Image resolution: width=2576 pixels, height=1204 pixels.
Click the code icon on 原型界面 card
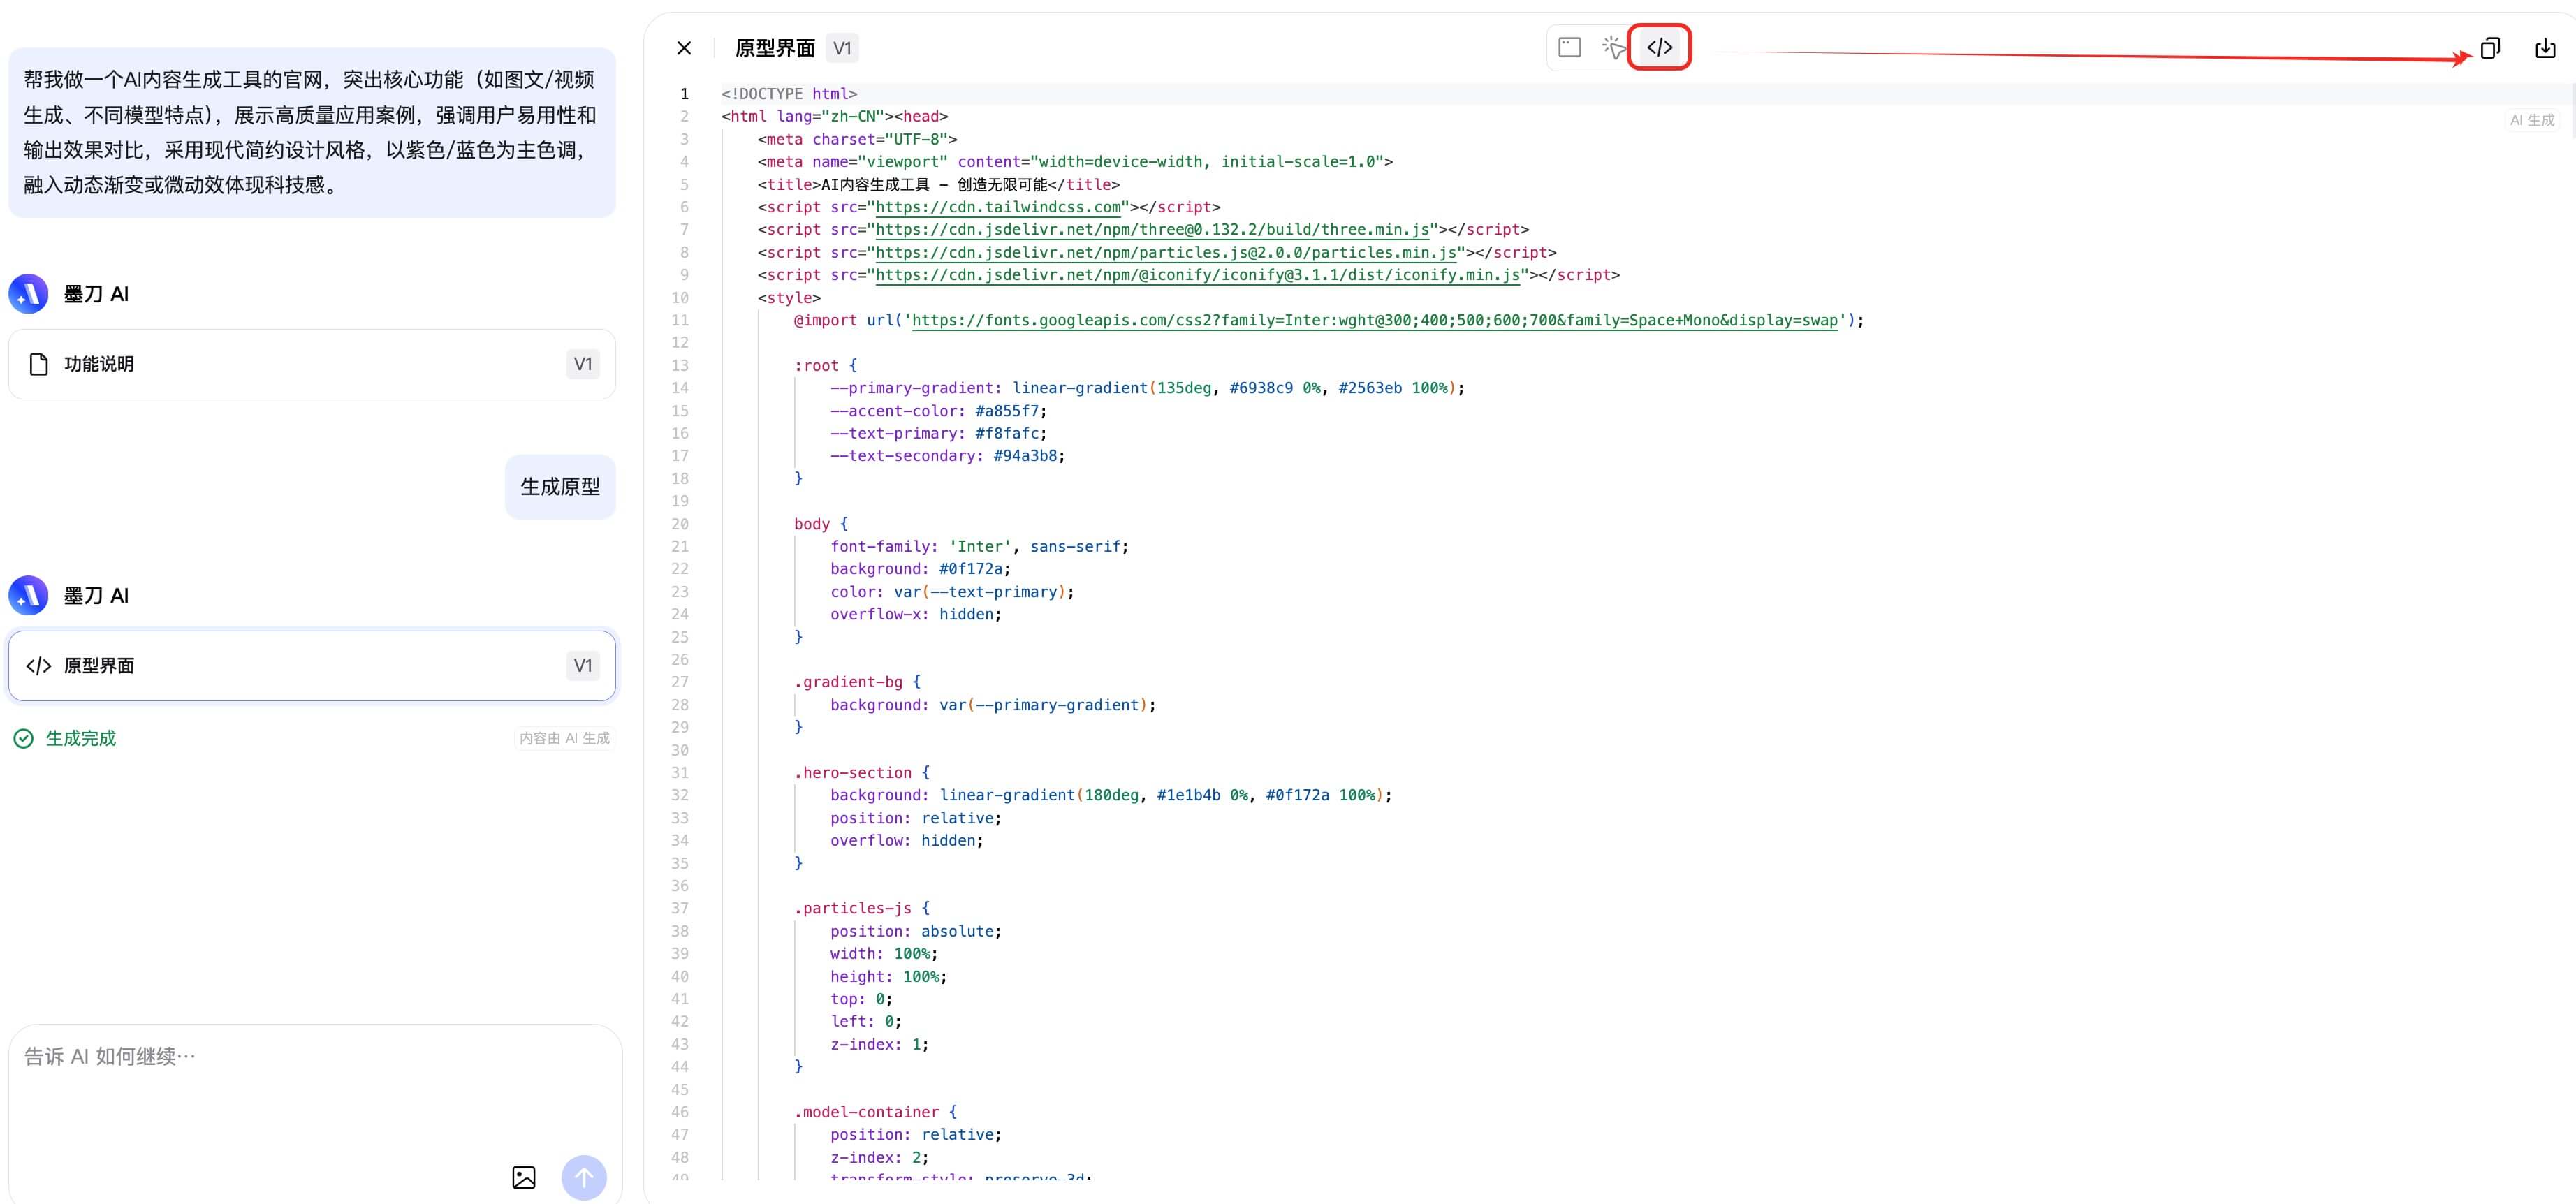pos(39,666)
